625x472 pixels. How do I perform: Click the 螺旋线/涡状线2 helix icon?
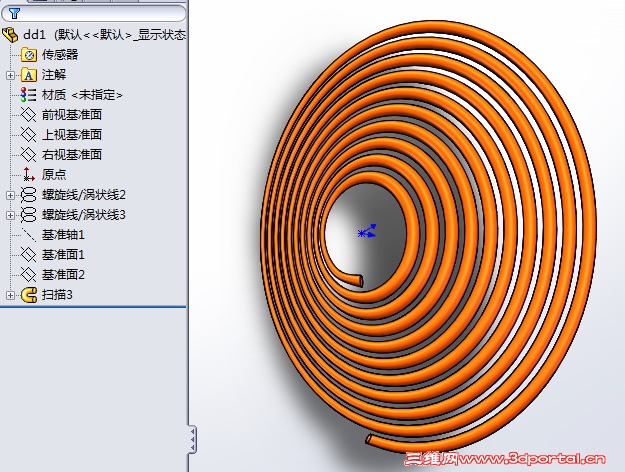pyautogui.click(x=29, y=195)
